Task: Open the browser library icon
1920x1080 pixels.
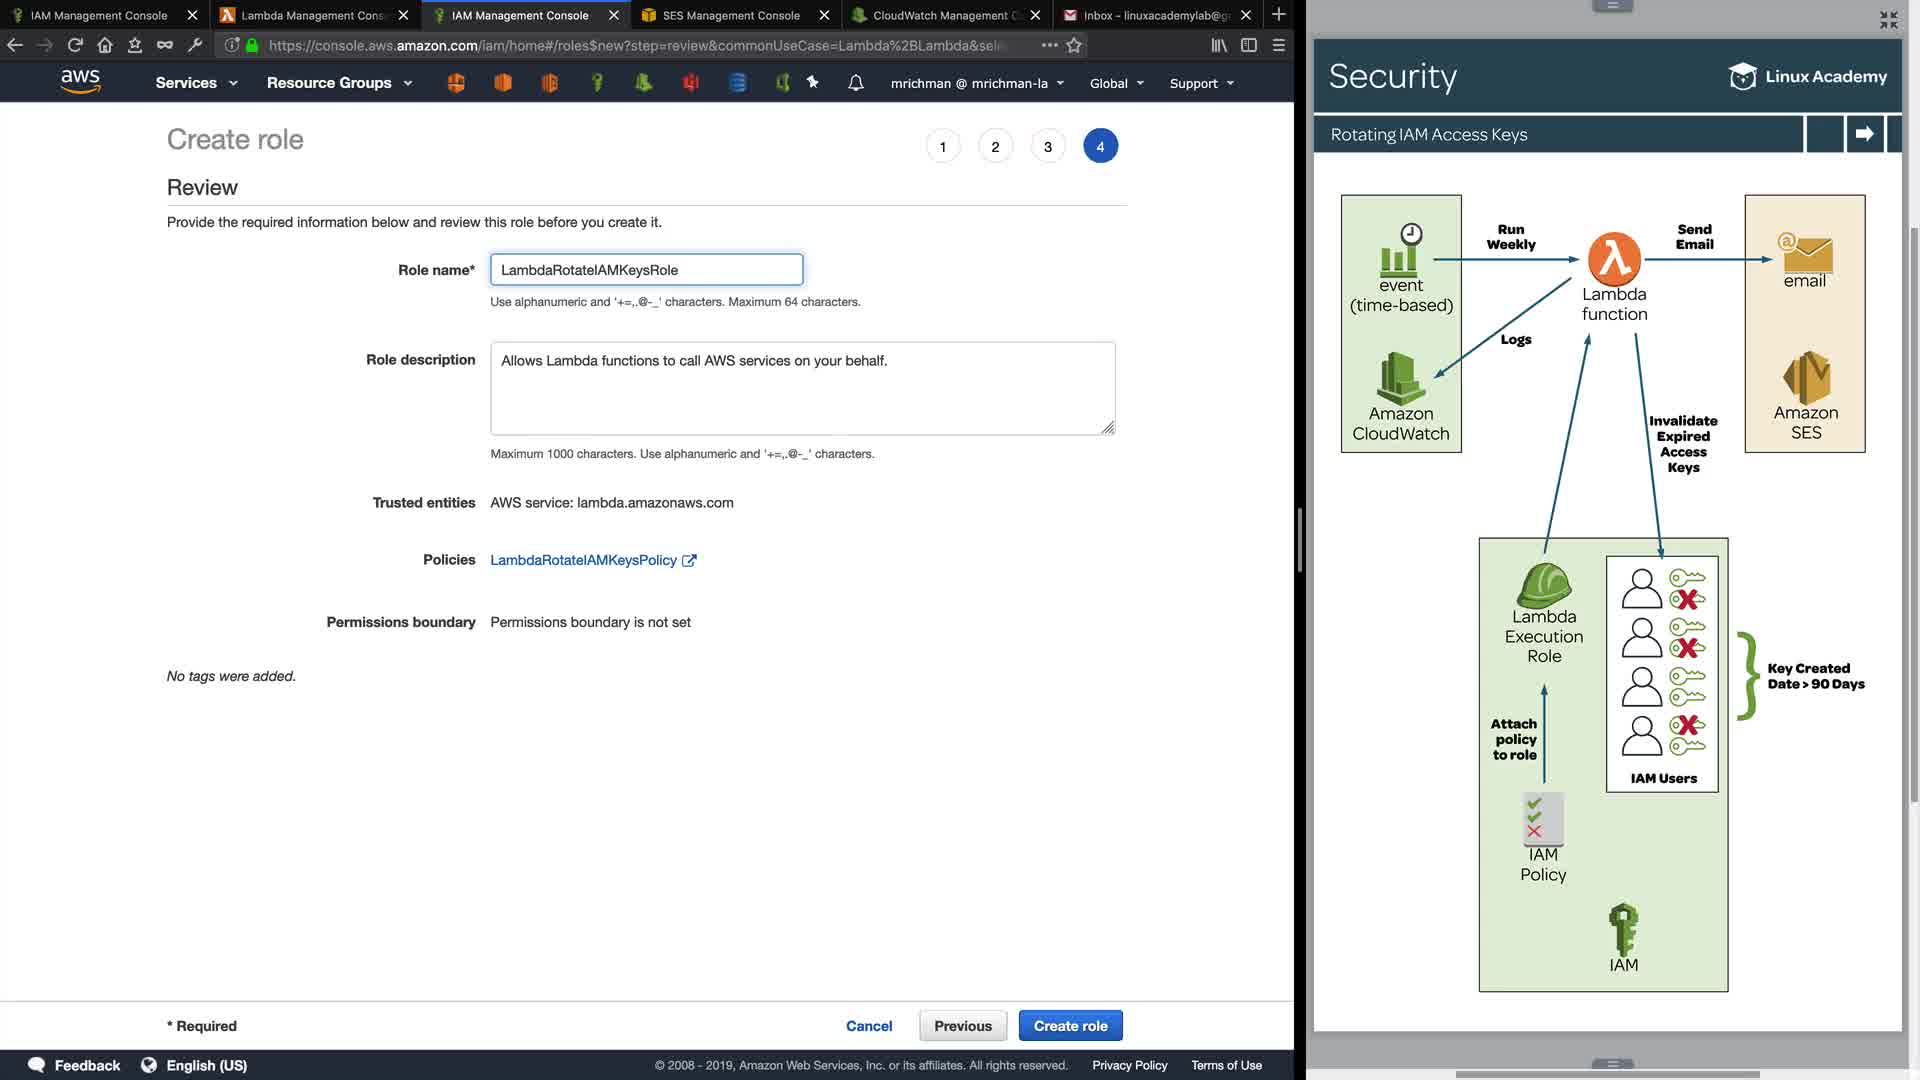Action: [x=1219, y=45]
